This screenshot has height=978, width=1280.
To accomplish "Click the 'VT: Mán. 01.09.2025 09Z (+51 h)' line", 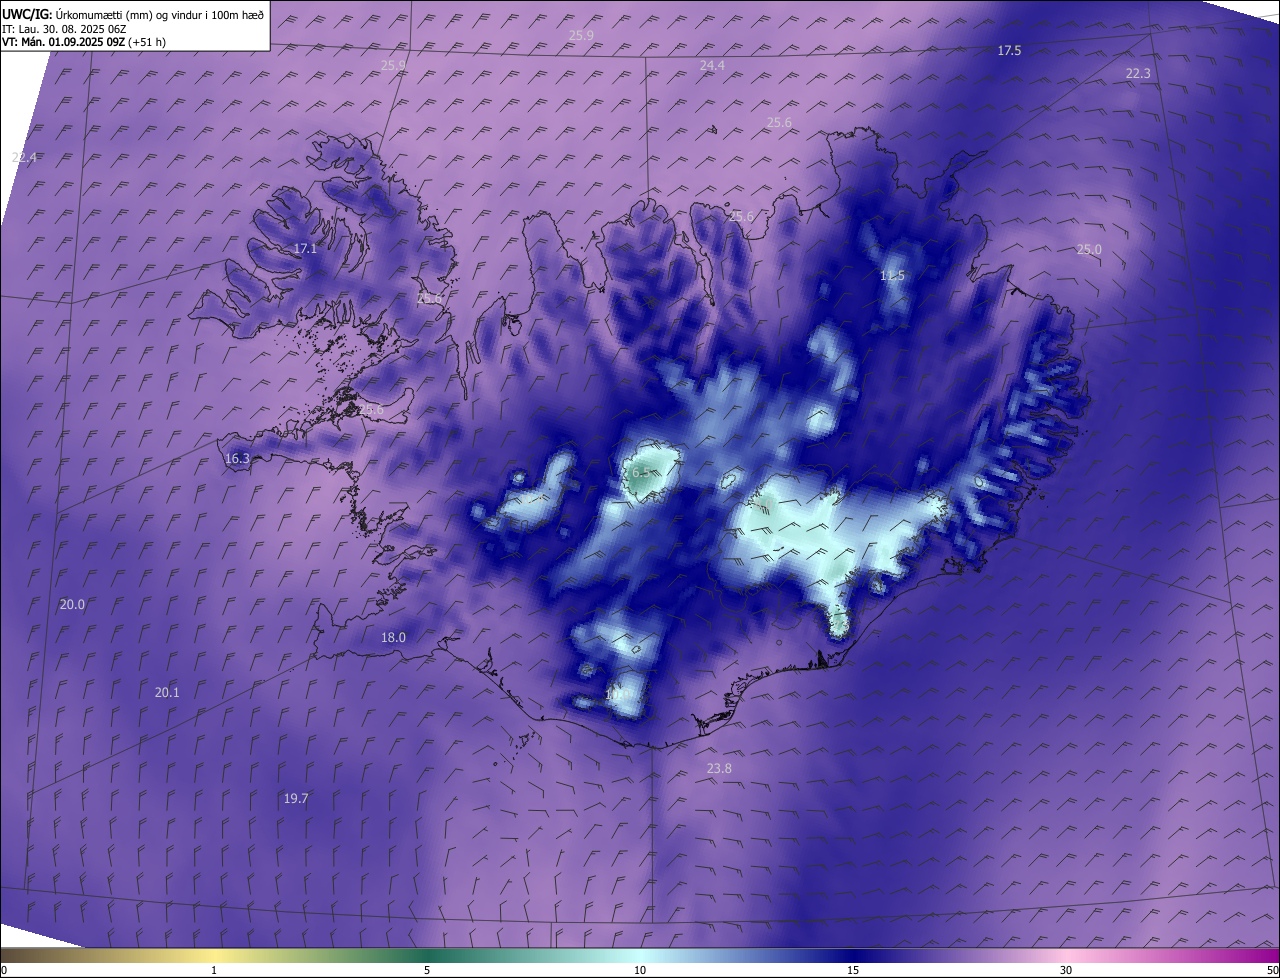I will pos(84,42).
